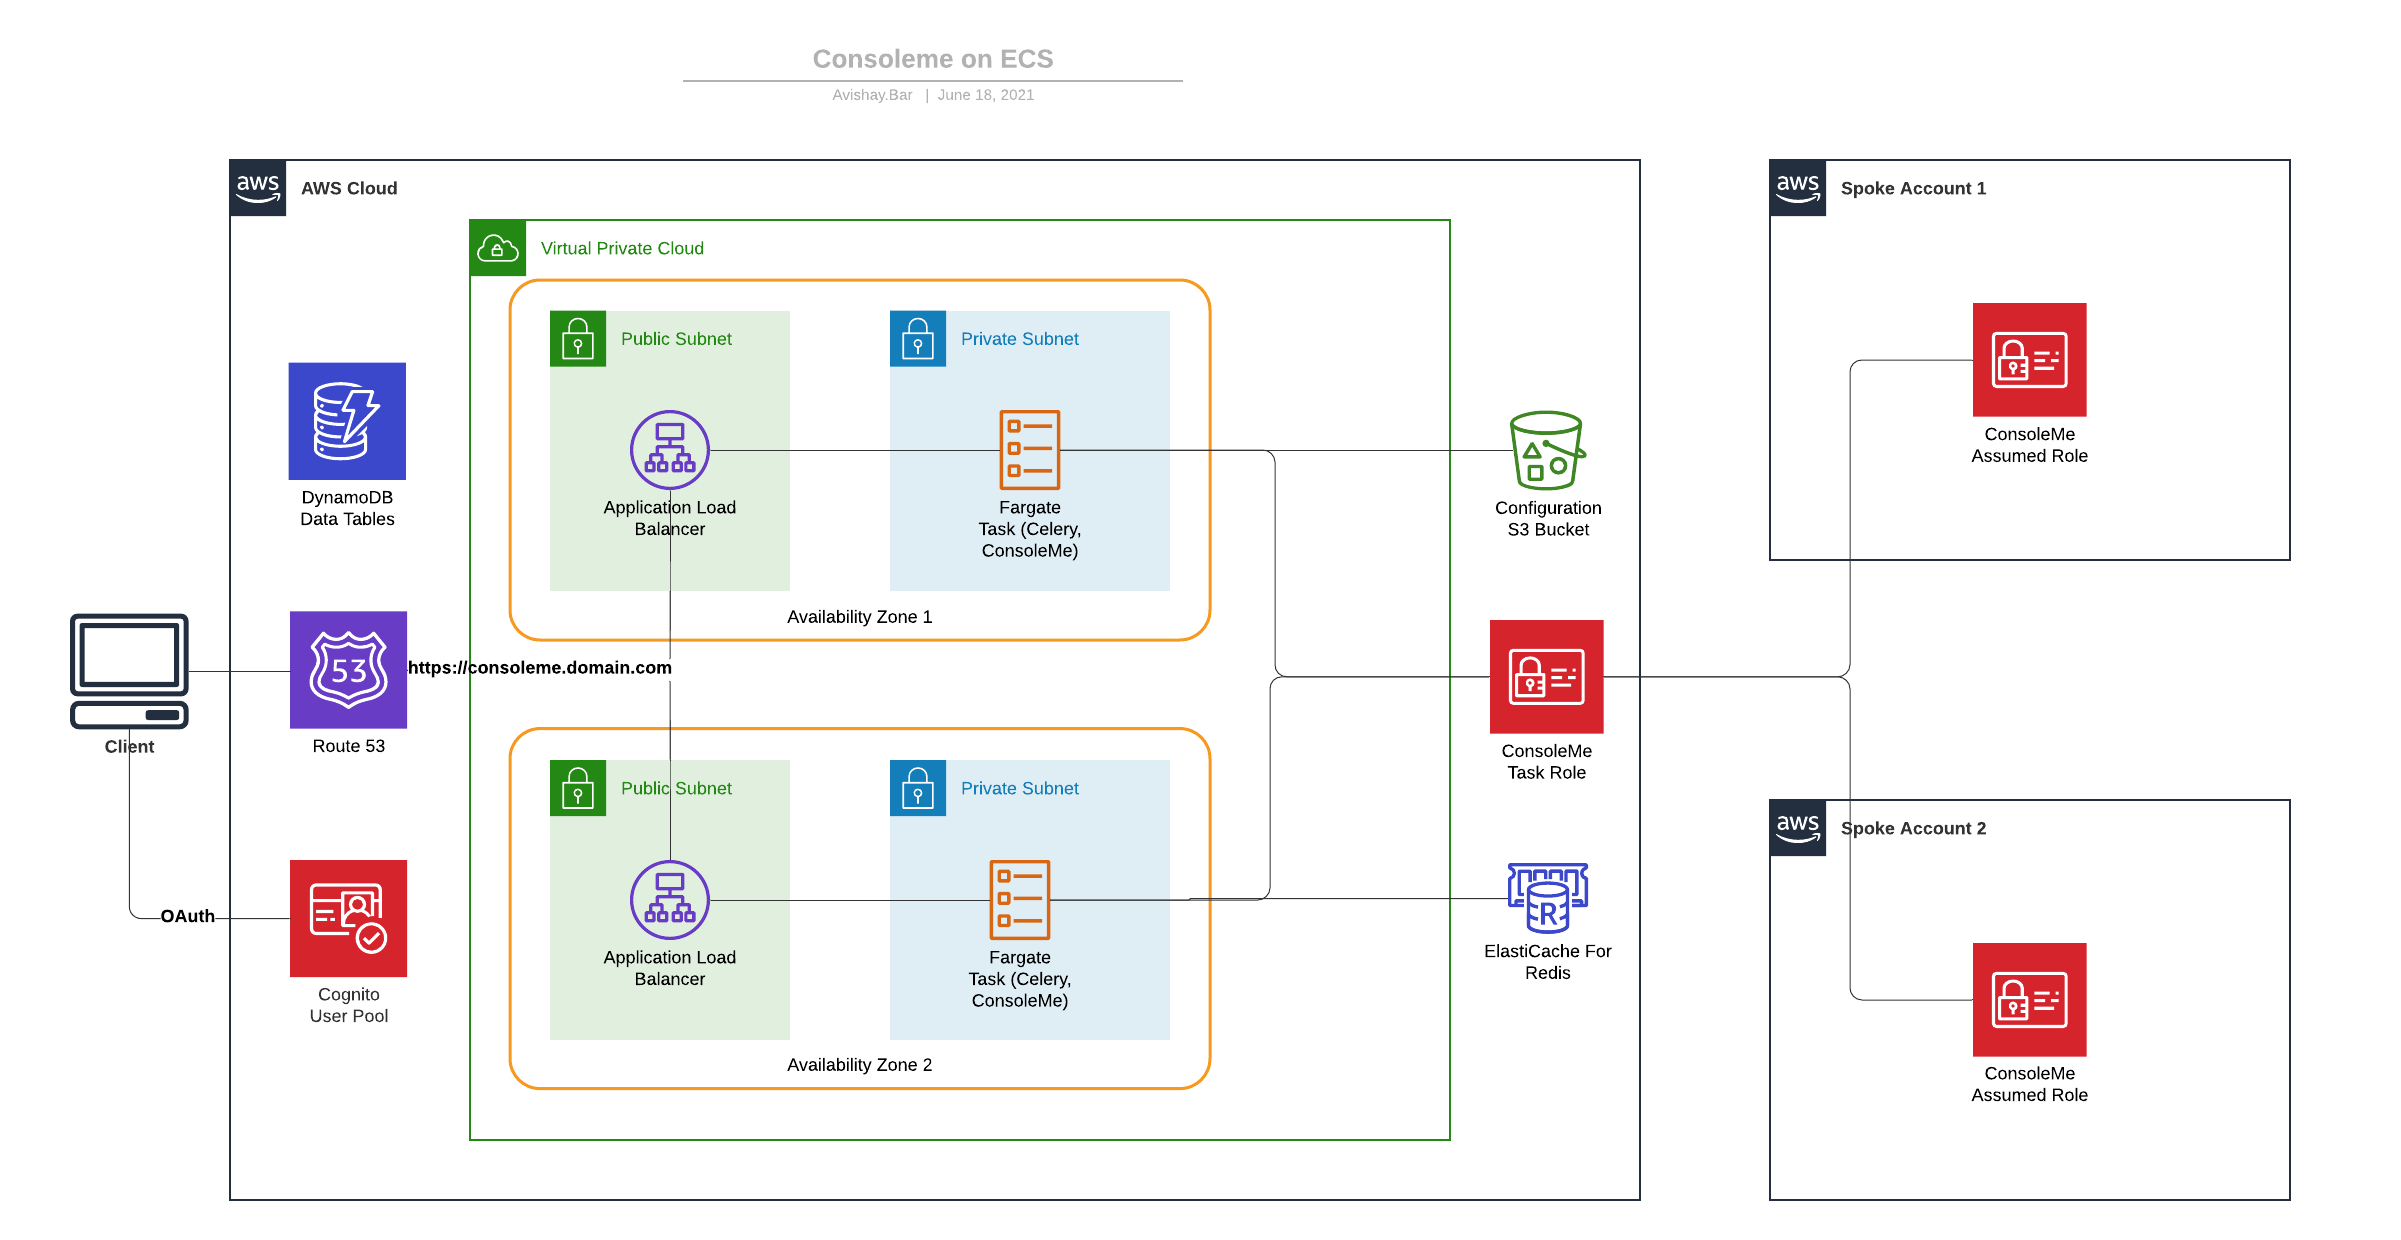Click Private Subnet lock icon in Zone 2
The image size is (2401, 1240).
click(x=918, y=788)
